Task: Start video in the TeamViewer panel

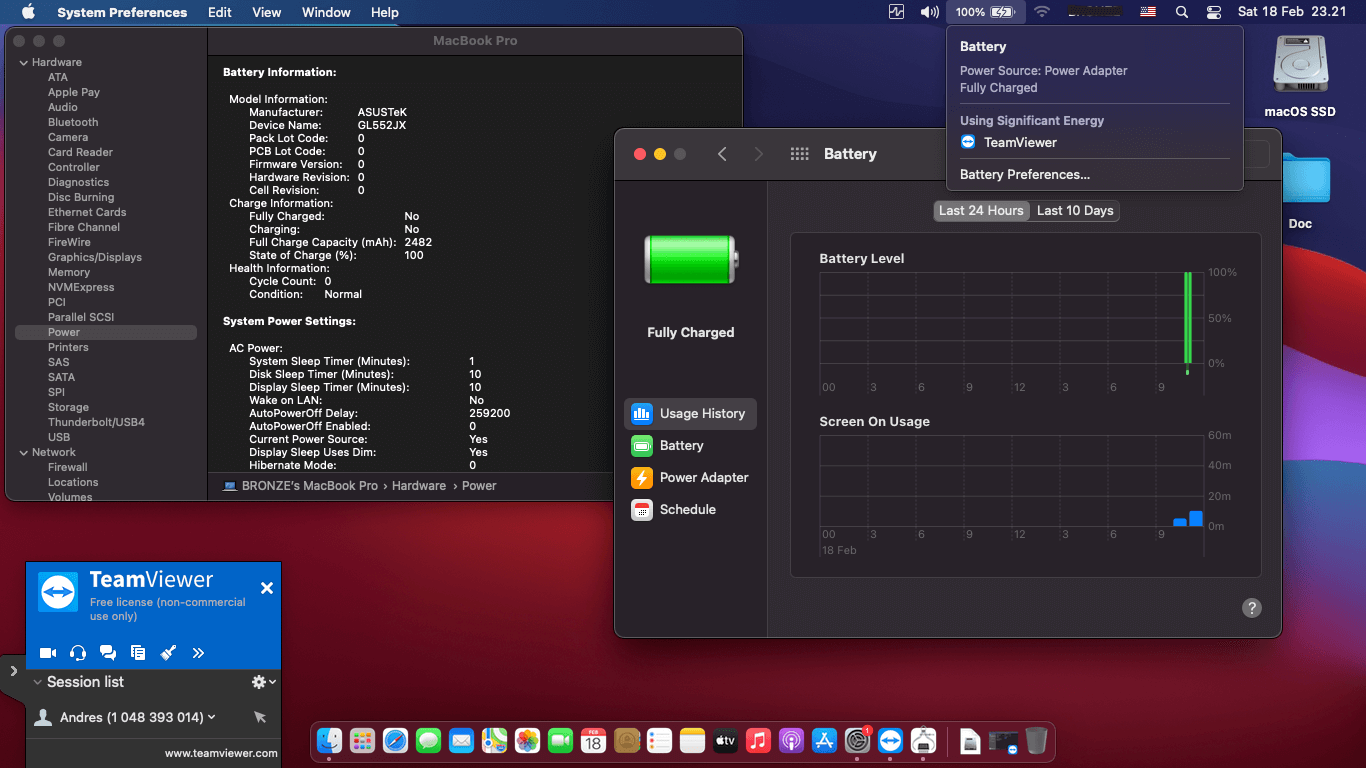Action: pos(47,653)
